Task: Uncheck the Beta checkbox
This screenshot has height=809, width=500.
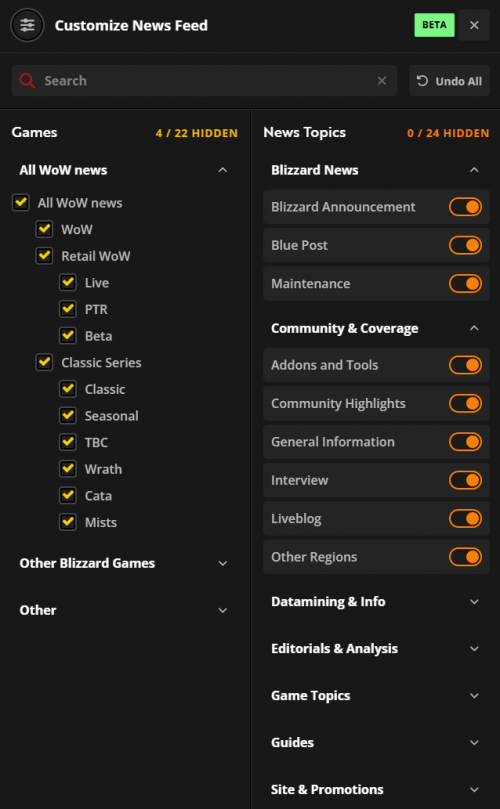Action: click(x=68, y=335)
